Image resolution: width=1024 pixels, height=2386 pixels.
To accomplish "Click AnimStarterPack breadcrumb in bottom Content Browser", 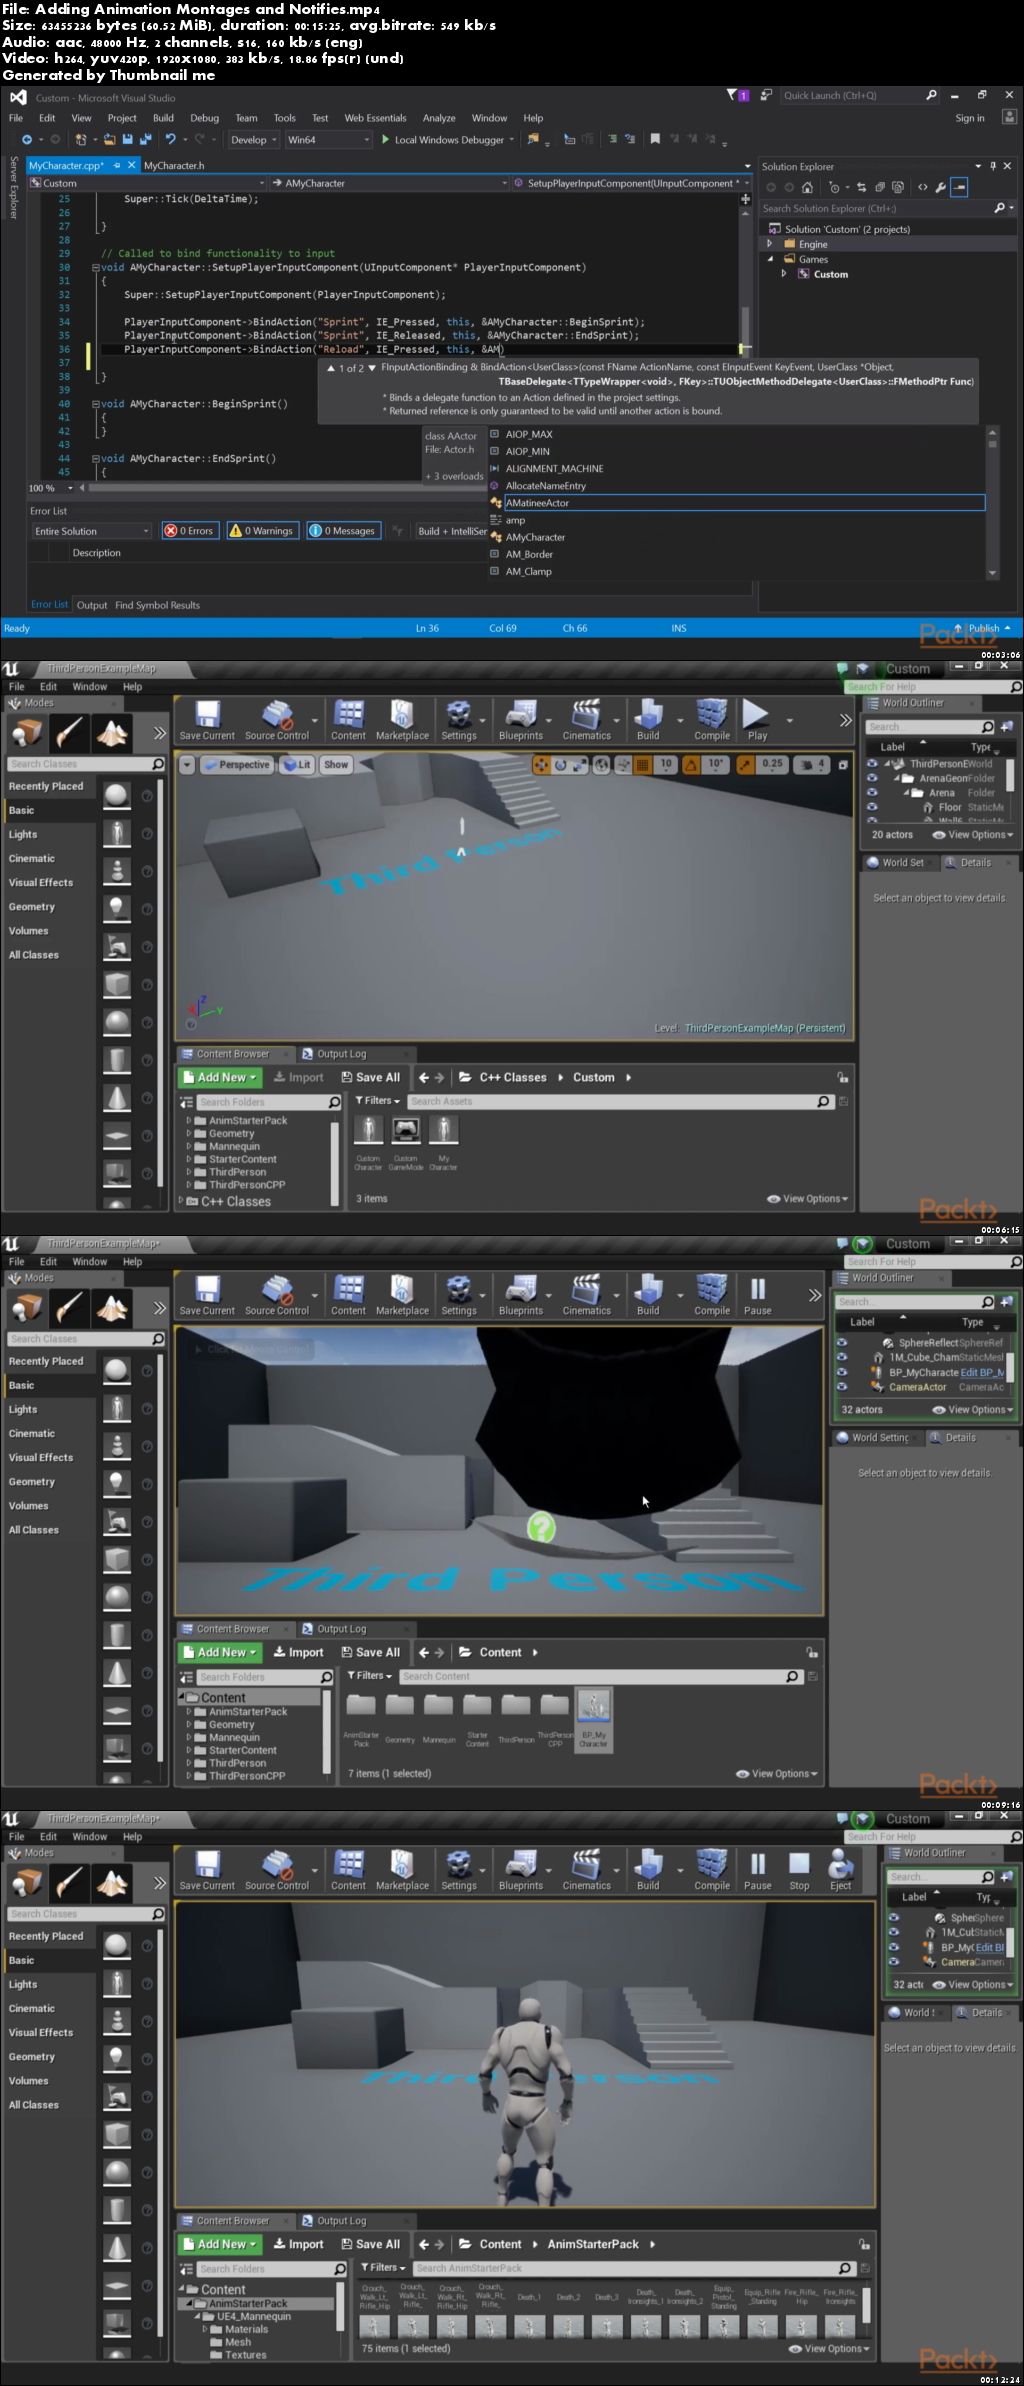I will (x=592, y=2244).
